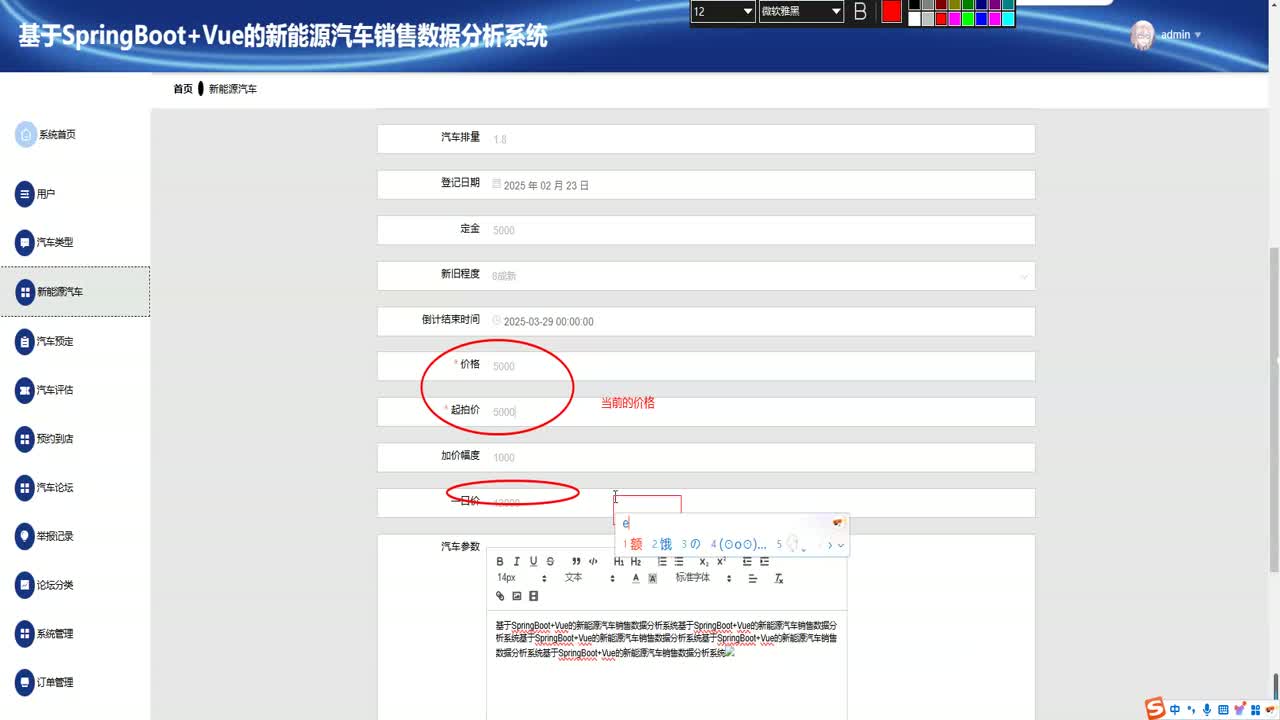
Task: Apply underline in the rich text editor
Action: 533,562
